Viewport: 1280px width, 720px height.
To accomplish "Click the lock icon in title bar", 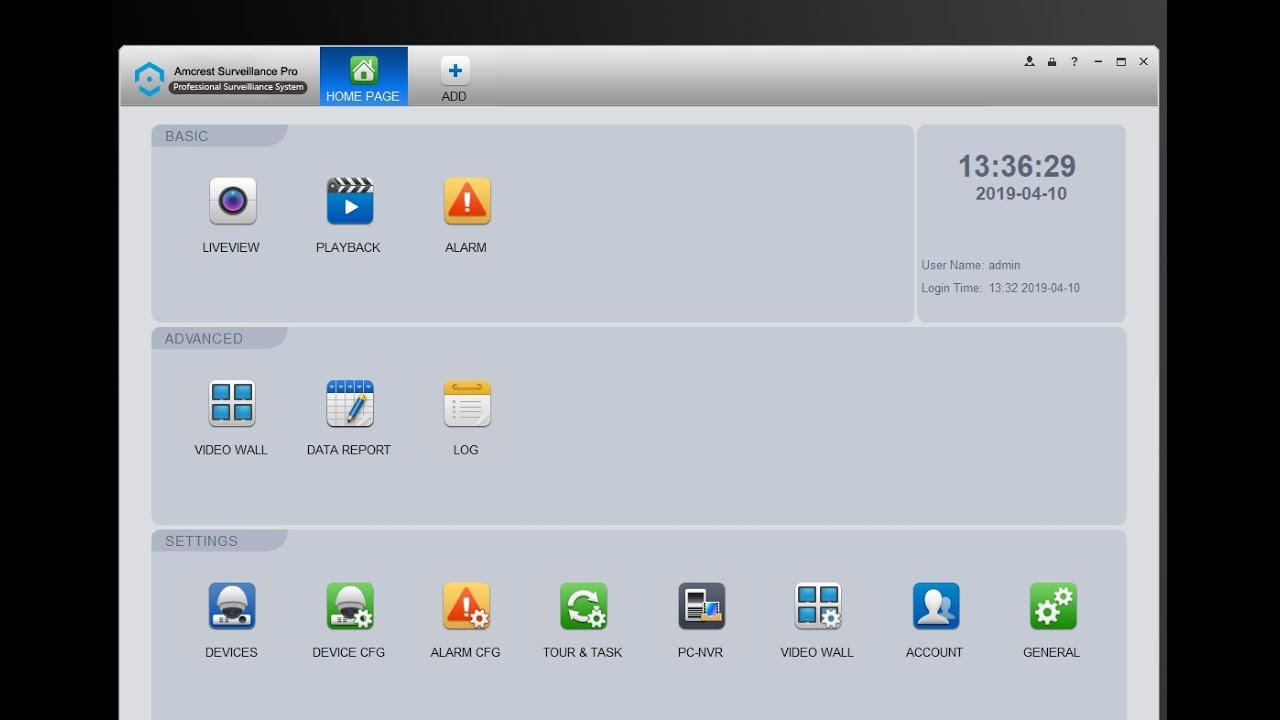I will (1052, 62).
